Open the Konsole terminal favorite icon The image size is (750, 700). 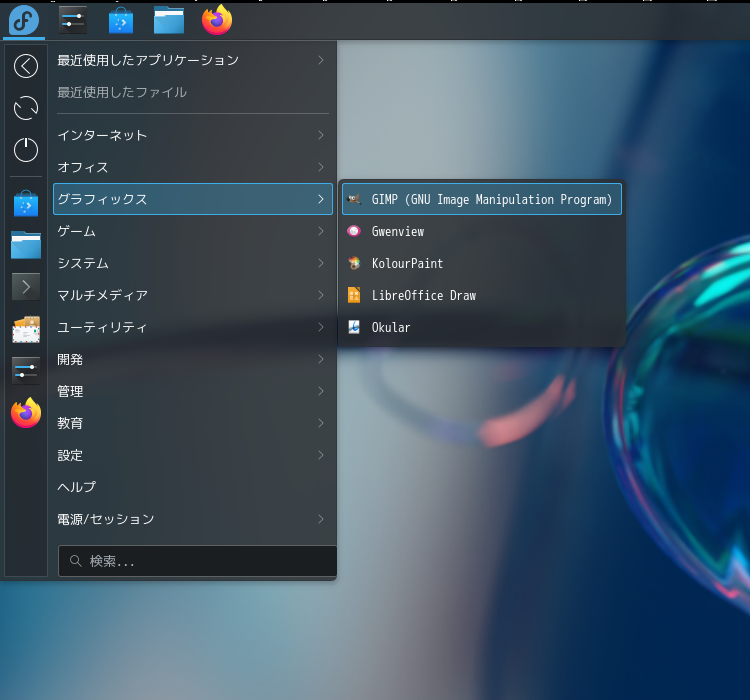pyautogui.click(x=26, y=287)
